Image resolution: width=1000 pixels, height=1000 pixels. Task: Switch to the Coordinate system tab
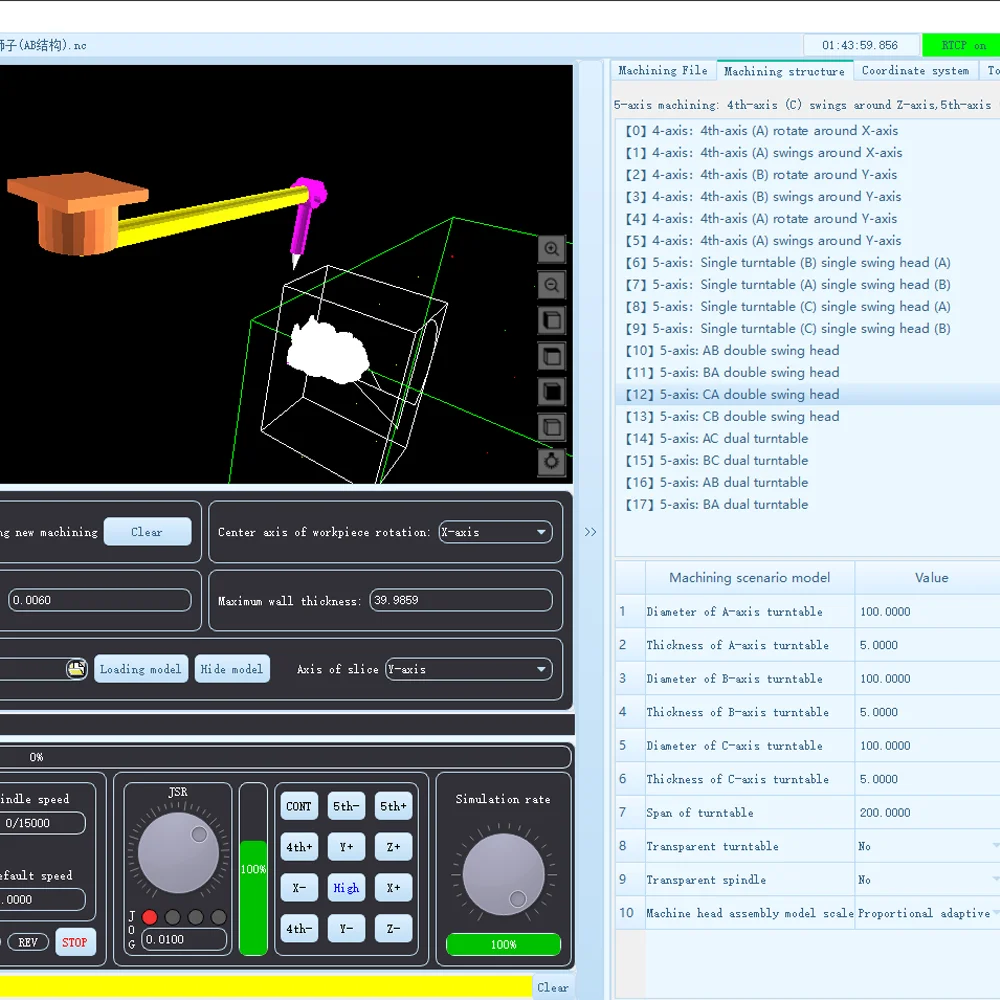point(915,71)
